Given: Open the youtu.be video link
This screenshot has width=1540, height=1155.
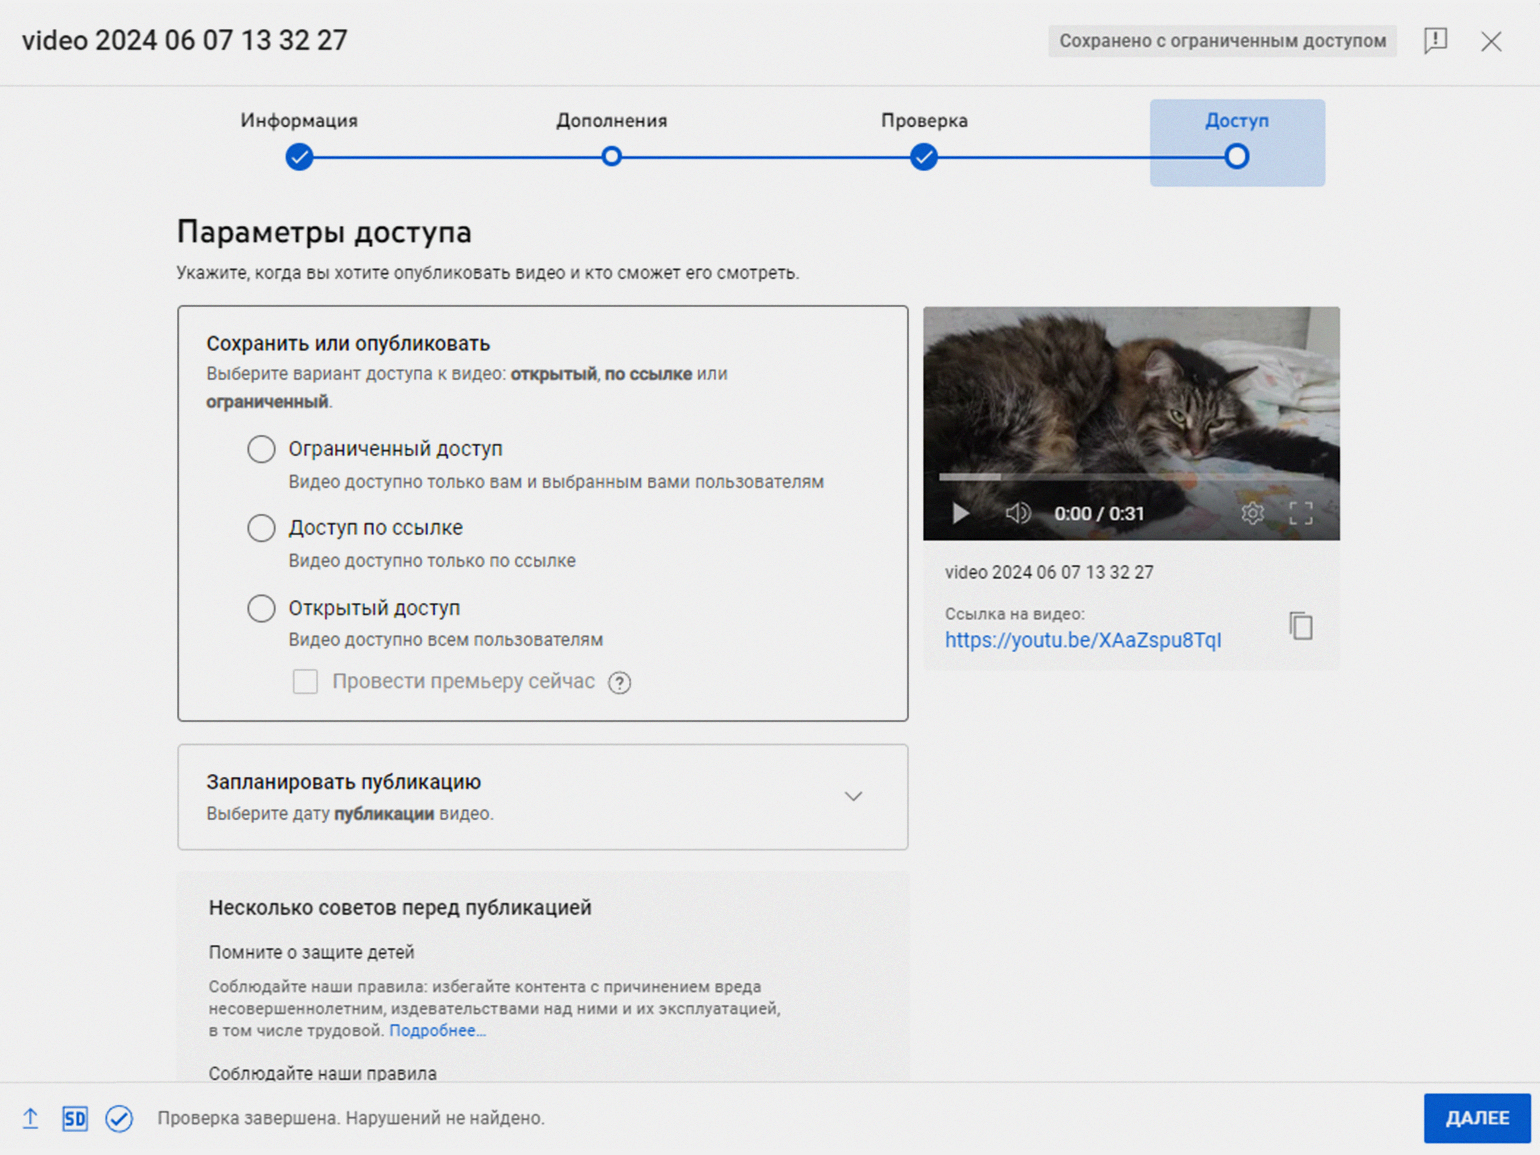Looking at the screenshot, I should coord(1083,640).
